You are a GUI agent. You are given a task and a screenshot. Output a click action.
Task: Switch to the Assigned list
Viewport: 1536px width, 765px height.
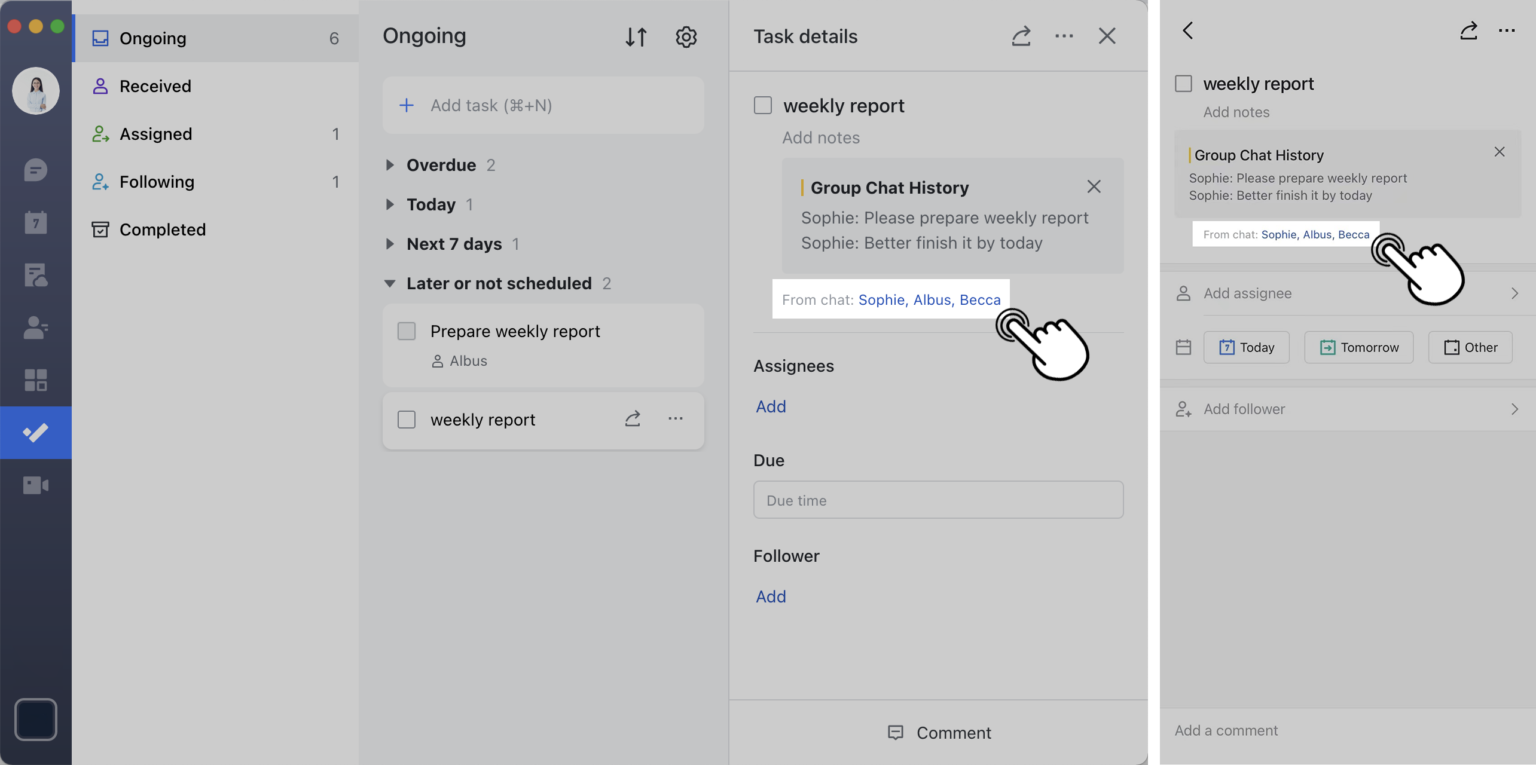(155, 133)
